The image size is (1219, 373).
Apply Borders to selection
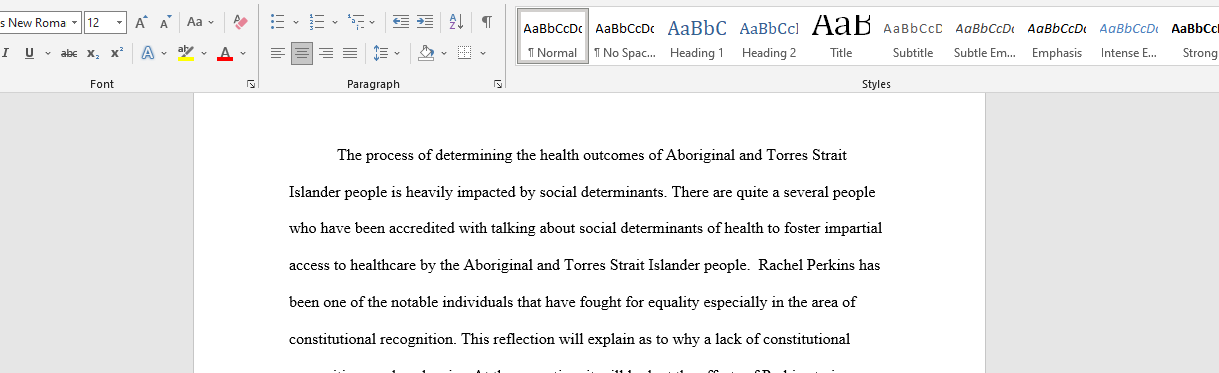tap(465, 53)
